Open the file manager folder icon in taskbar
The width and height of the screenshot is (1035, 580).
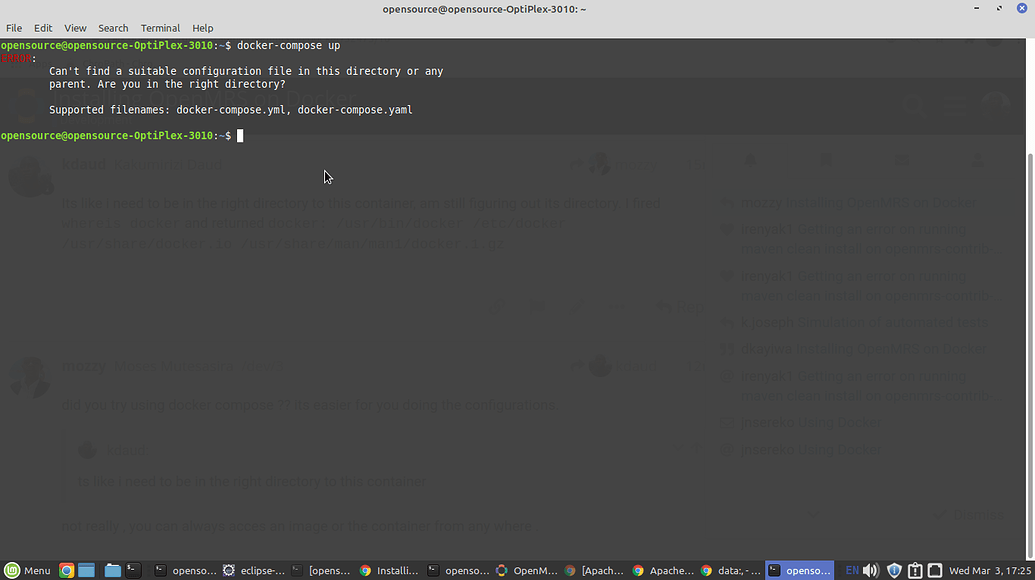click(x=113, y=570)
